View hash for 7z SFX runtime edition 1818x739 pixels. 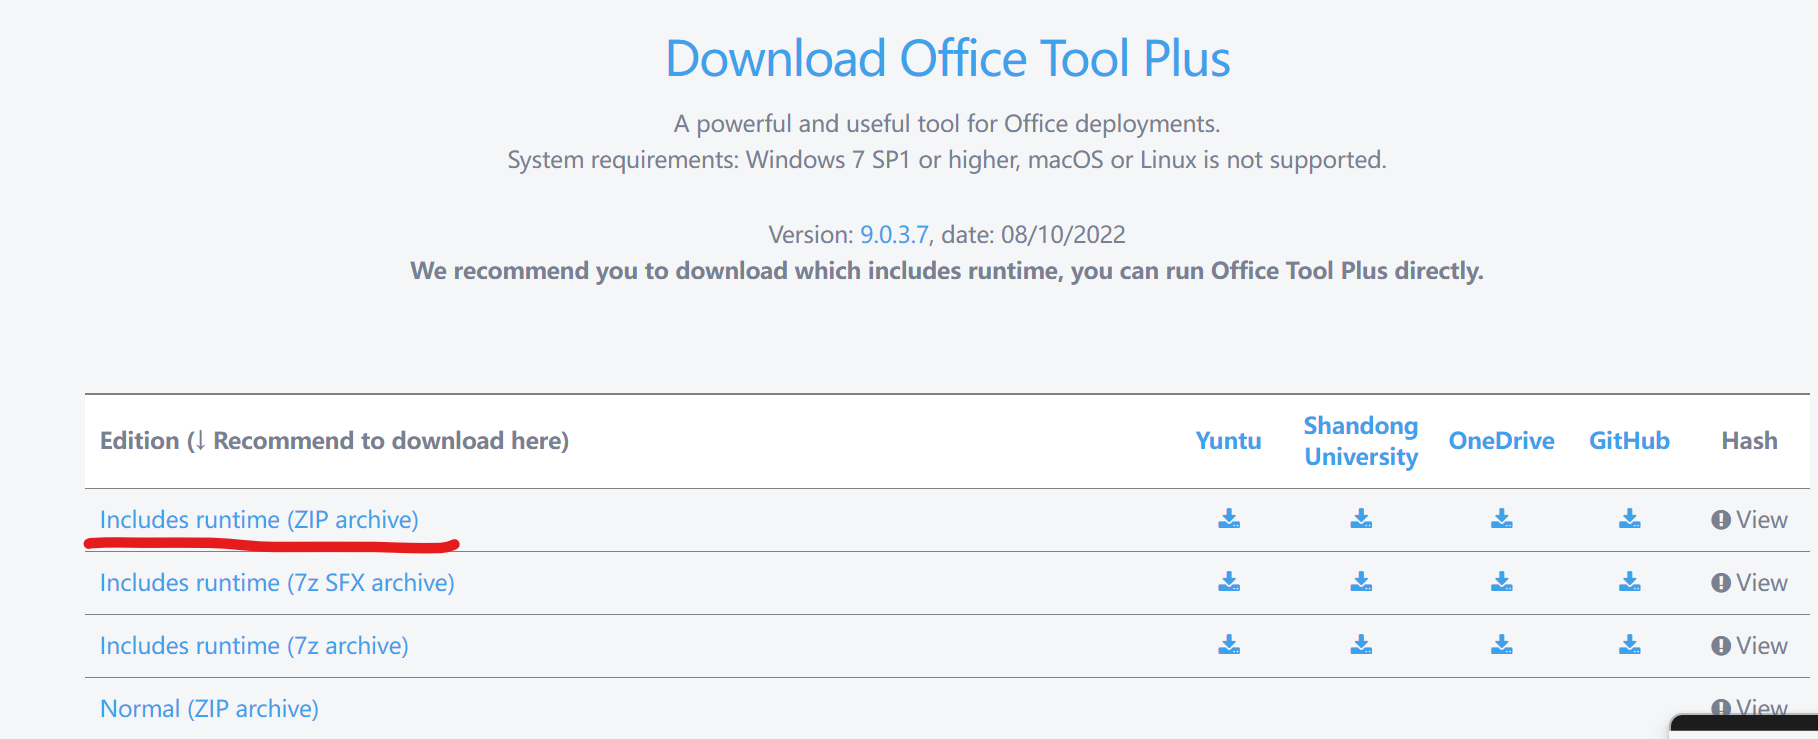click(x=1749, y=583)
